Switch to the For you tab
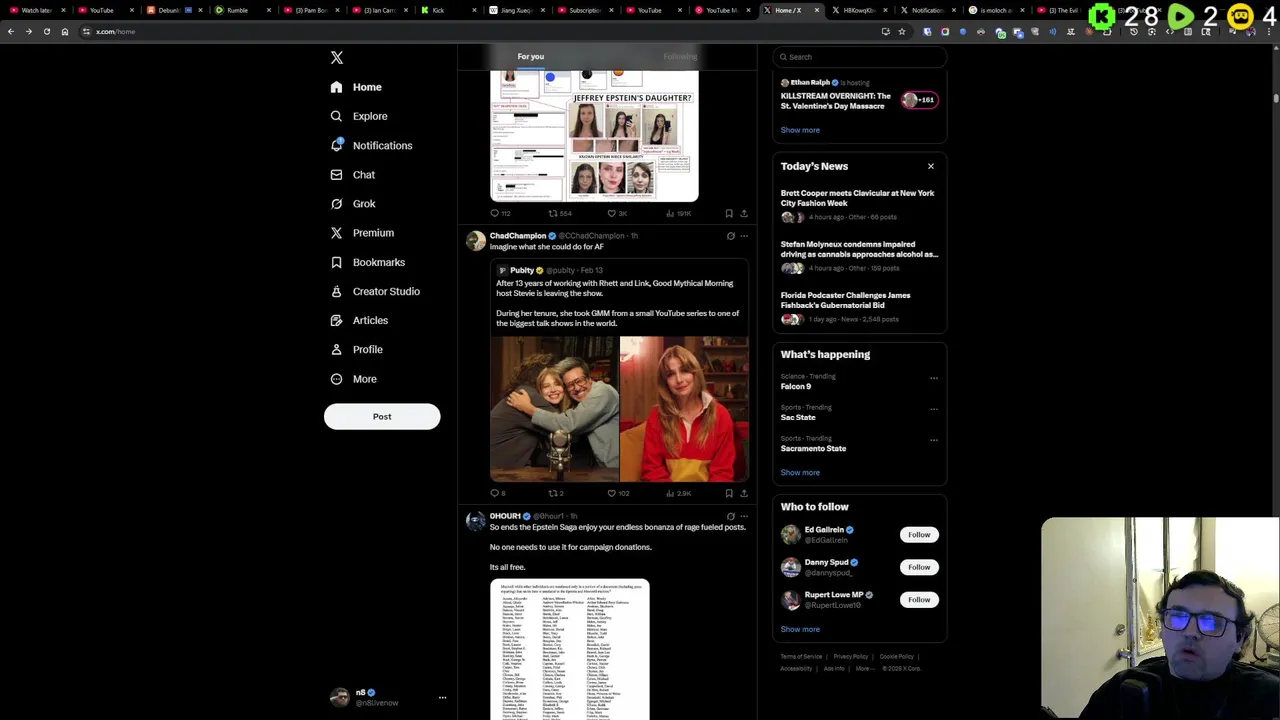The height and width of the screenshot is (720, 1280). coord(531,57)
